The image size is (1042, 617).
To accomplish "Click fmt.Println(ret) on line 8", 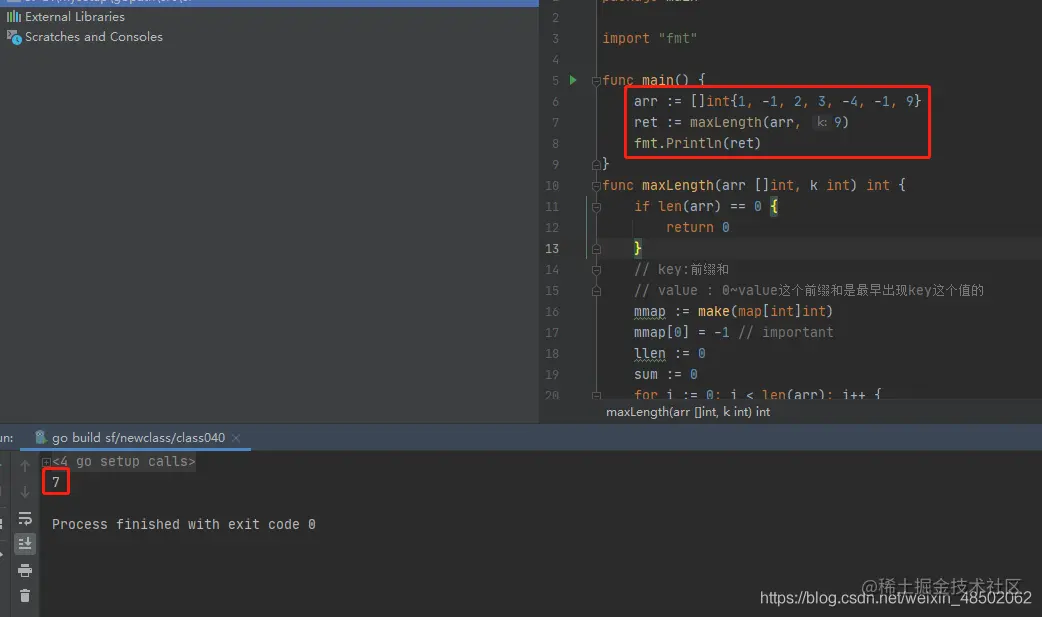I will click(697, 143).
